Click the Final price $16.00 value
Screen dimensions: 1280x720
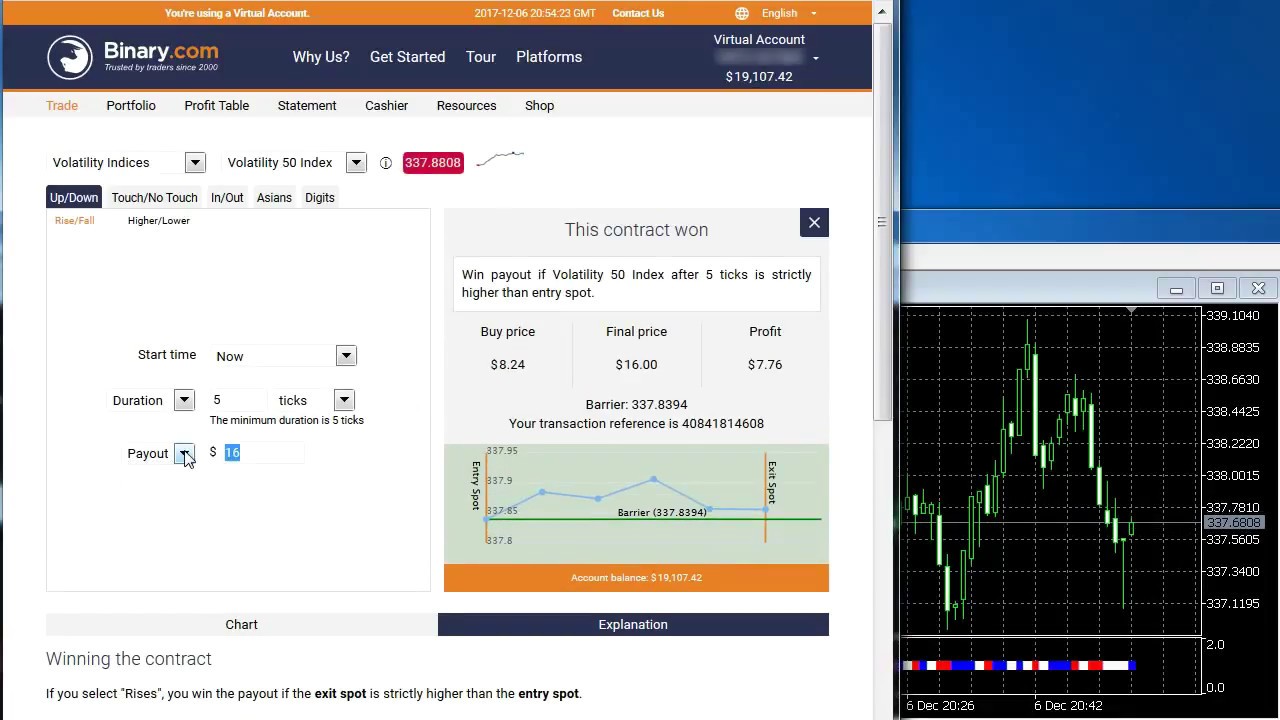pyautogui.click(x=636, y=365)
